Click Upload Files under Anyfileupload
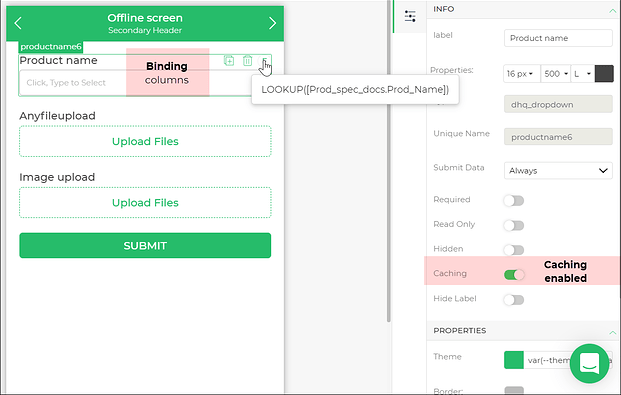The height and width of the screenshot is (395, 621). [145, 141]
